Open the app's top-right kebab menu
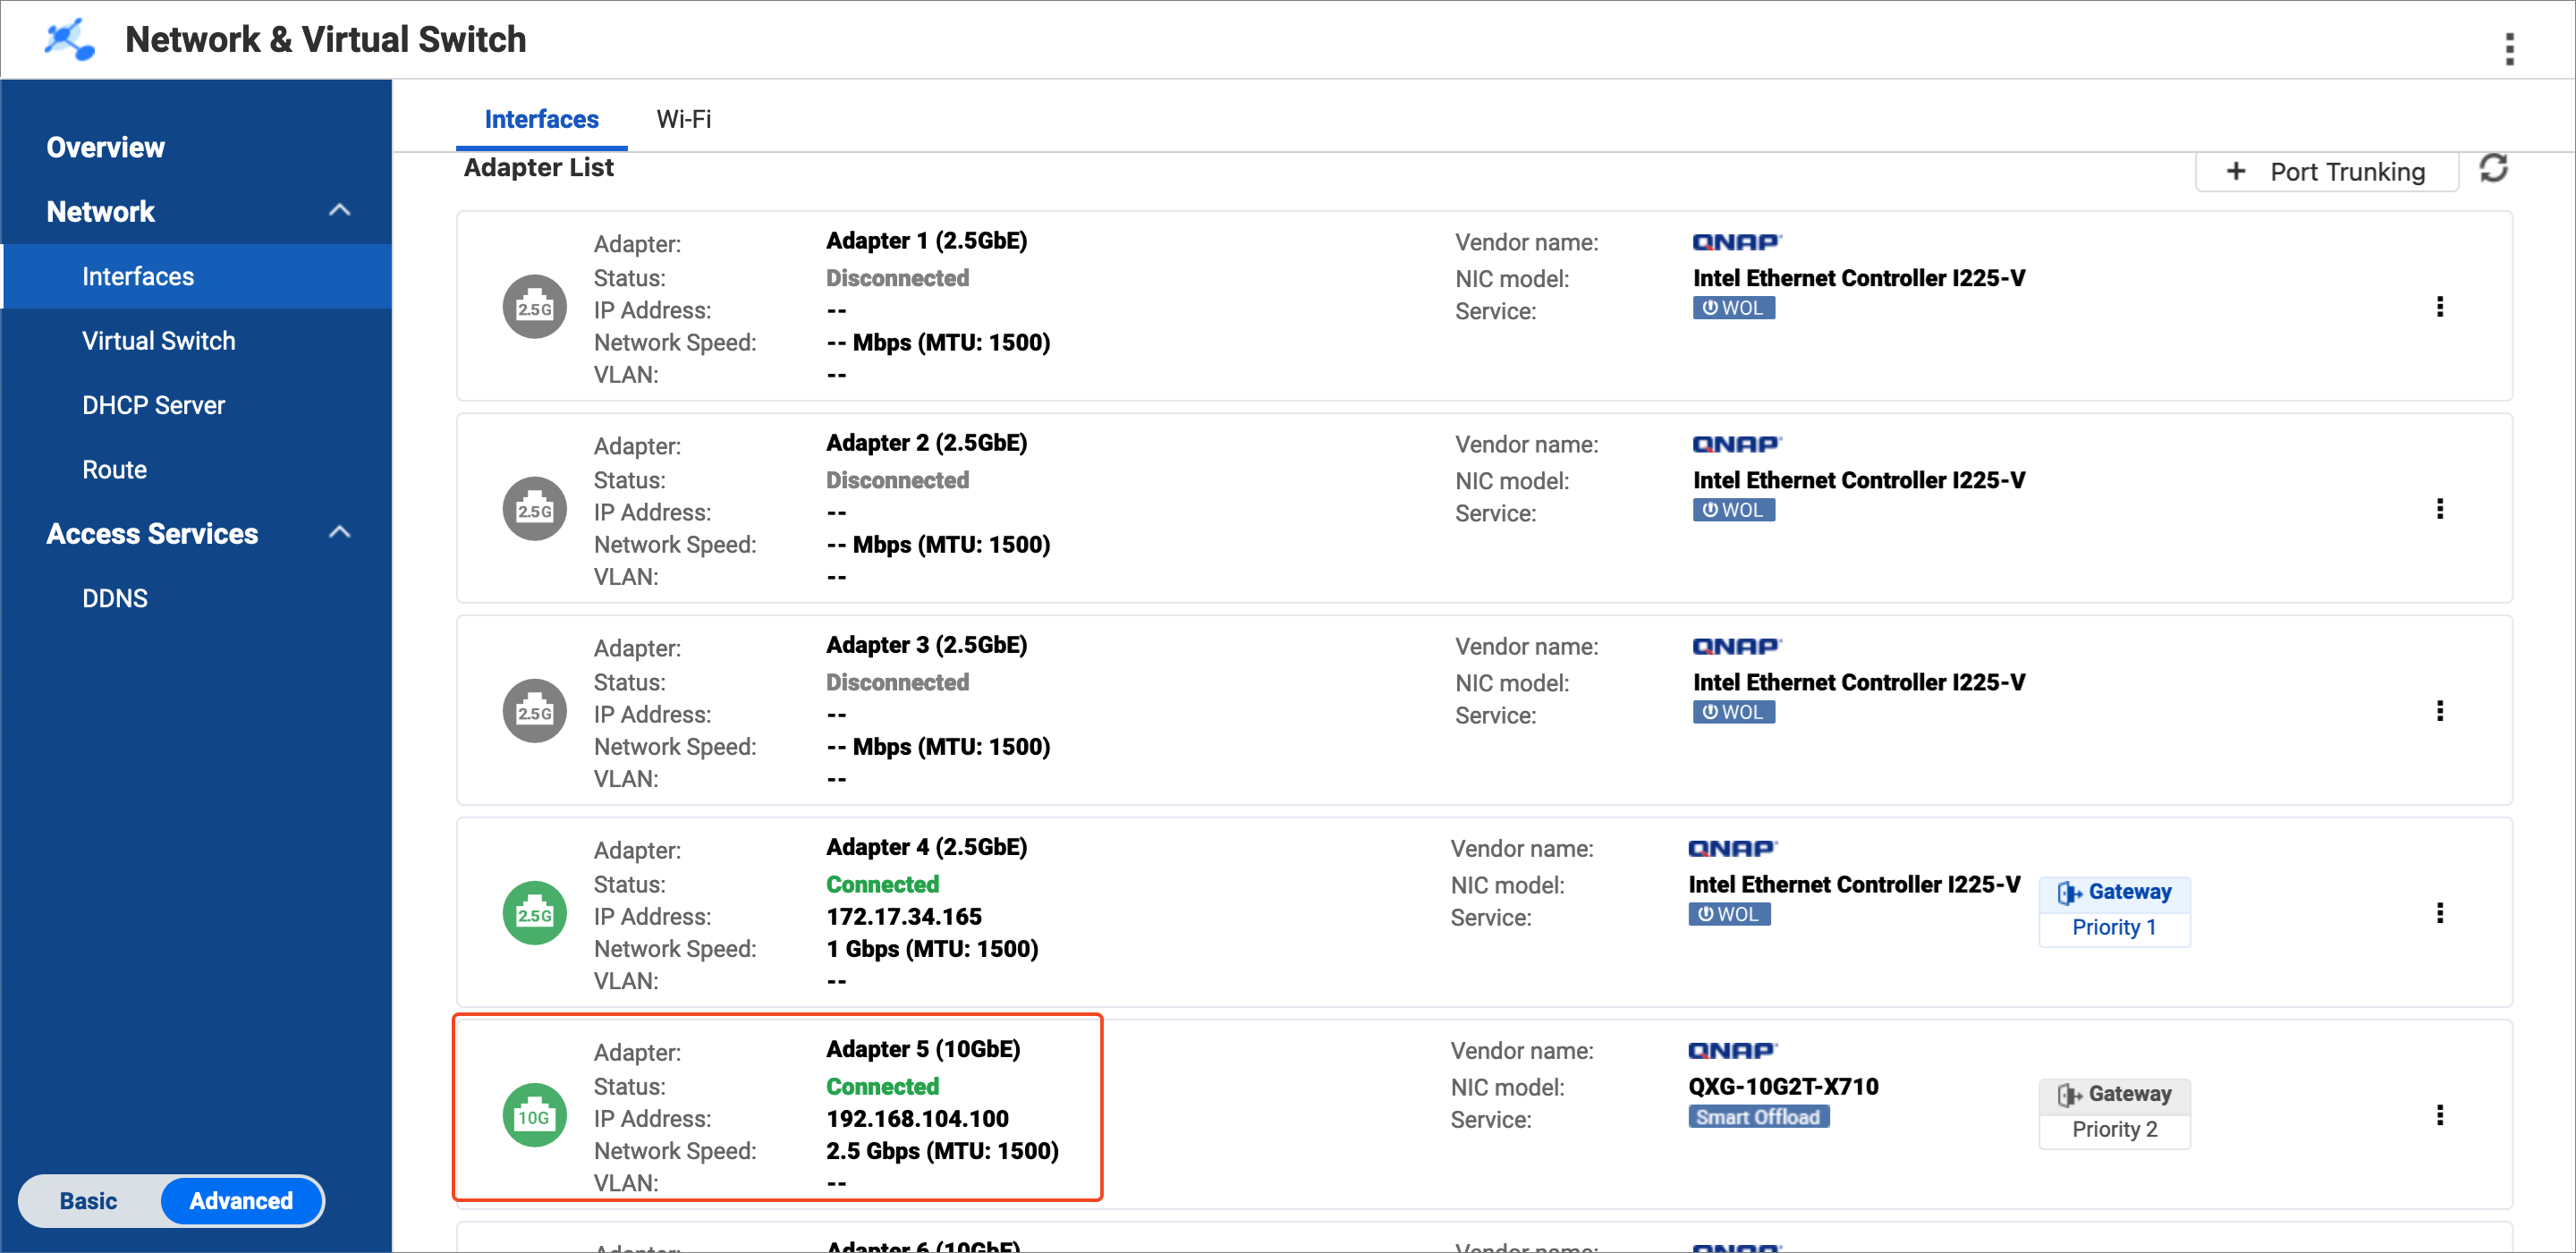 point(2509,48)
